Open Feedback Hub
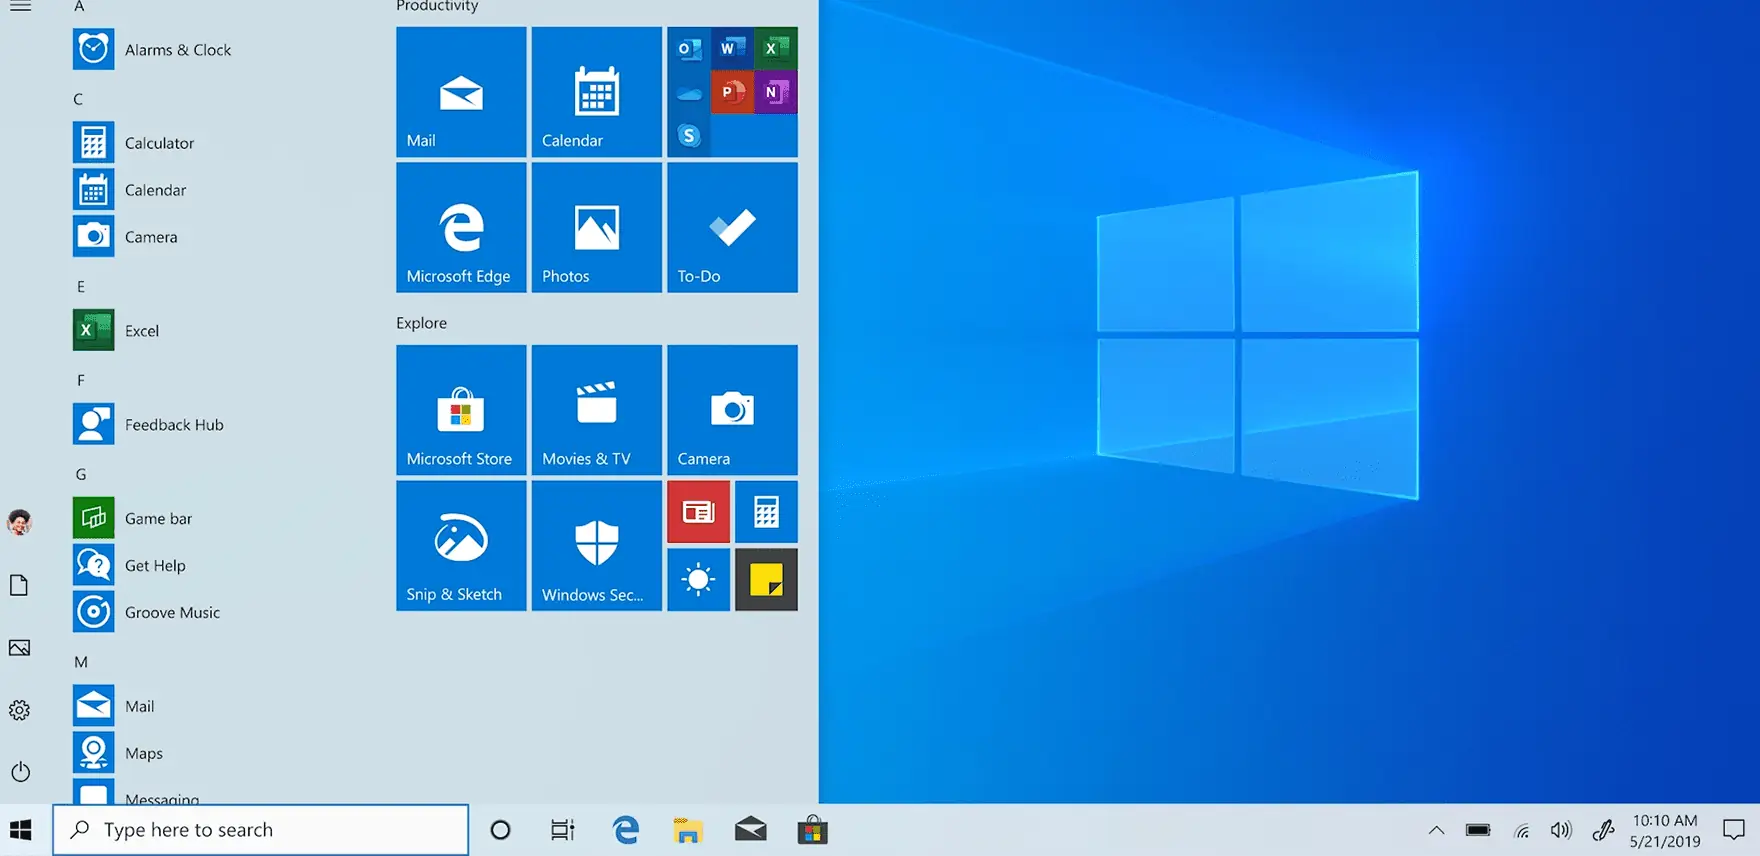Viewport: 1760px width, 856px height. click(148, 425)
